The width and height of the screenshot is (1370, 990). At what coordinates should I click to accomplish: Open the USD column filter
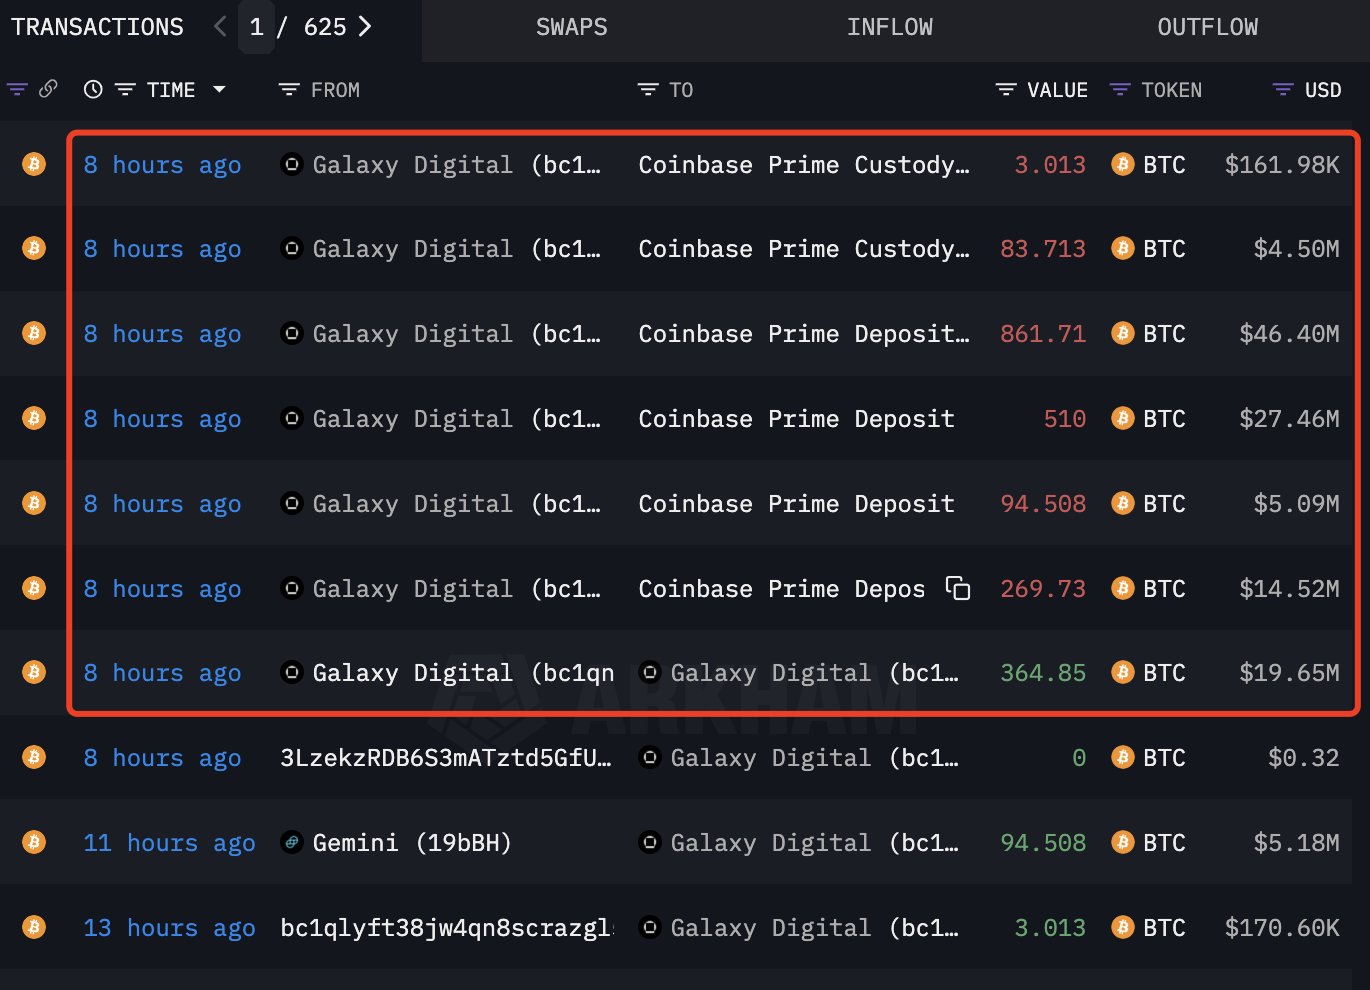pos(1283,90)
